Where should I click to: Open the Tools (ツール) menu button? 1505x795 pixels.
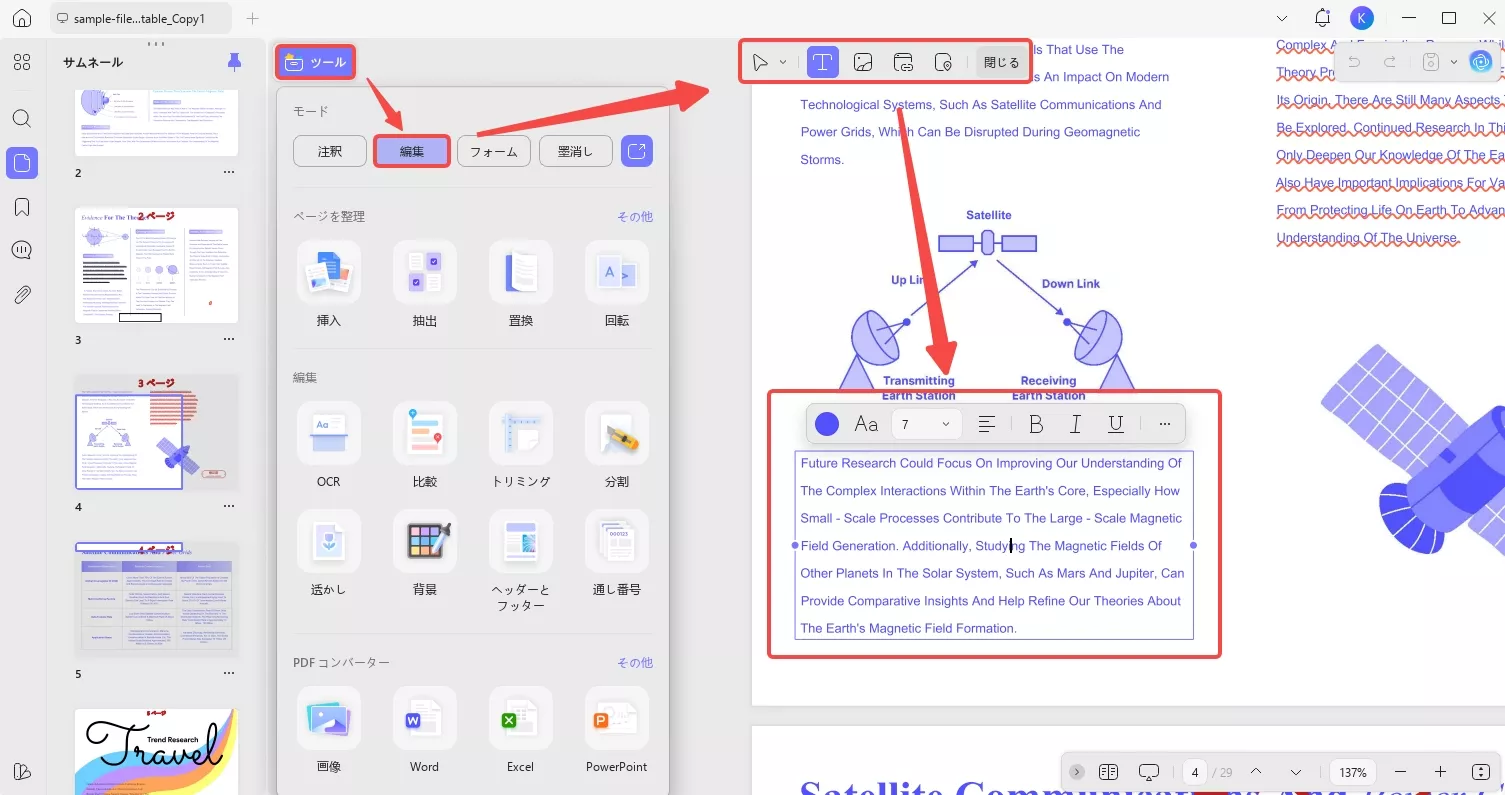click(x=315, y=62)
